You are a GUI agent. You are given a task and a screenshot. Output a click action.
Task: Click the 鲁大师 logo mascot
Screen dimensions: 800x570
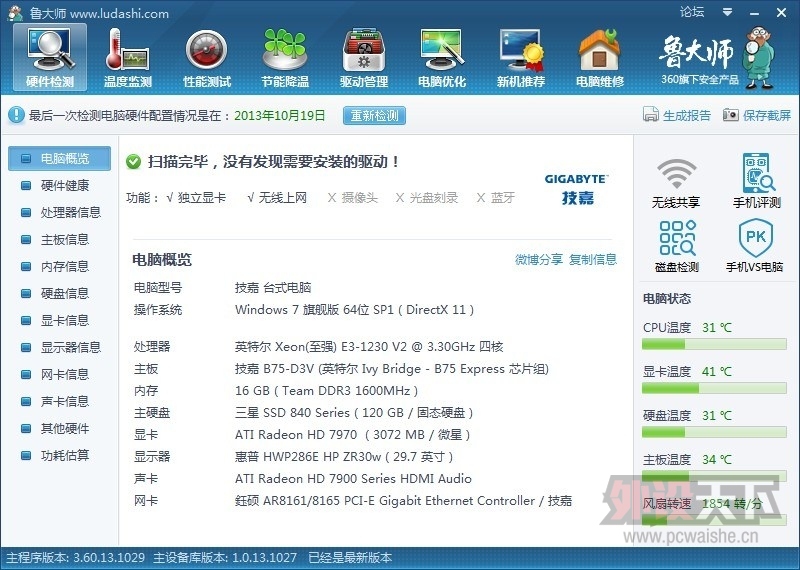(761, 57)
